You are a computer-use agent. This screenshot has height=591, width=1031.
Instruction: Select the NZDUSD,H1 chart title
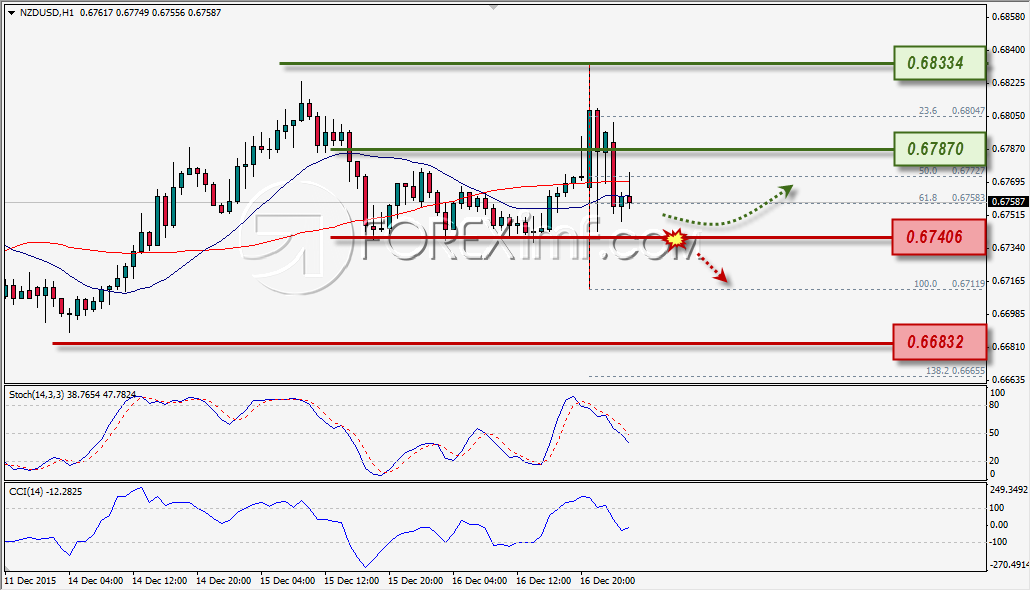47,12
